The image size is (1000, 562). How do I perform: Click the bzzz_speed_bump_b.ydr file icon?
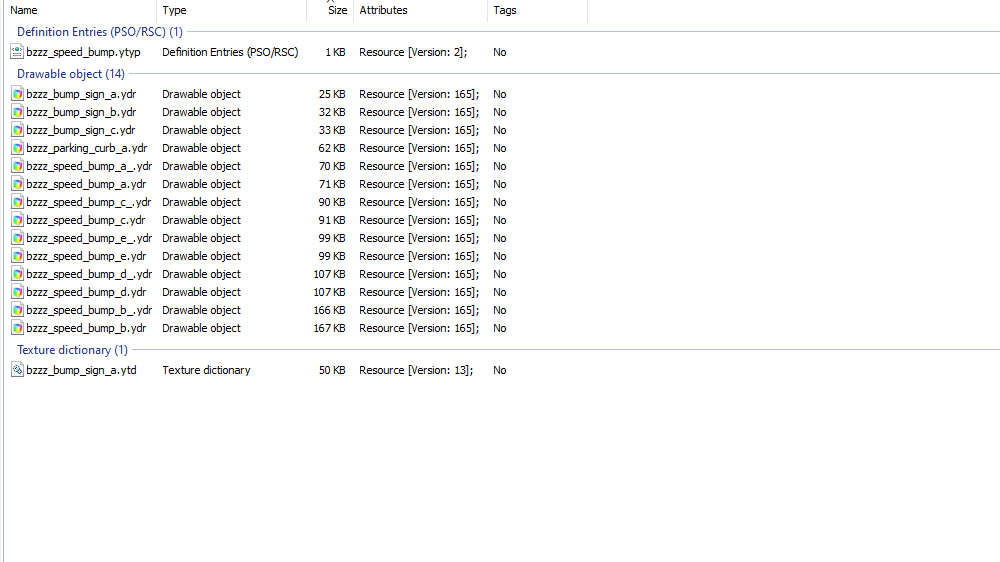[17, 329]
